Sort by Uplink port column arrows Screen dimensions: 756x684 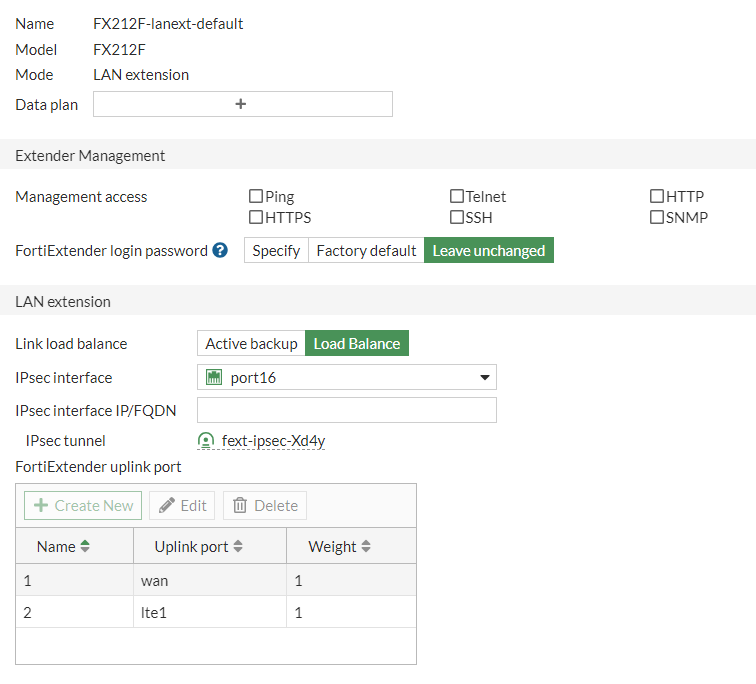click(x=238, y=546)
